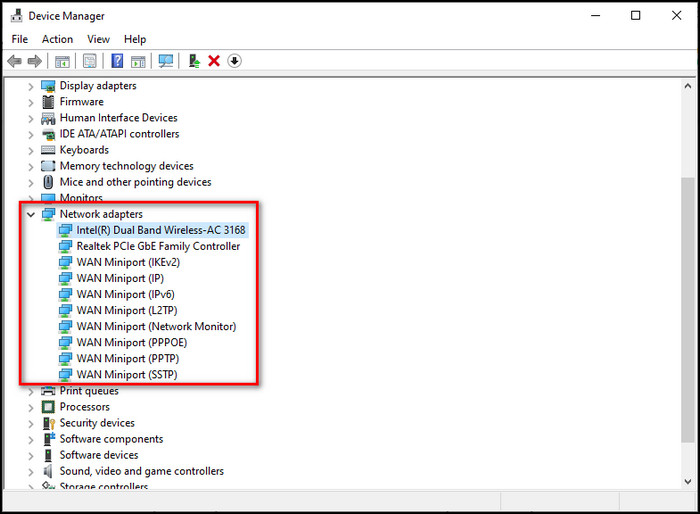The image size is (700, 514).
Task: Click the Firmware chip icon
Action: pos(48,102)
